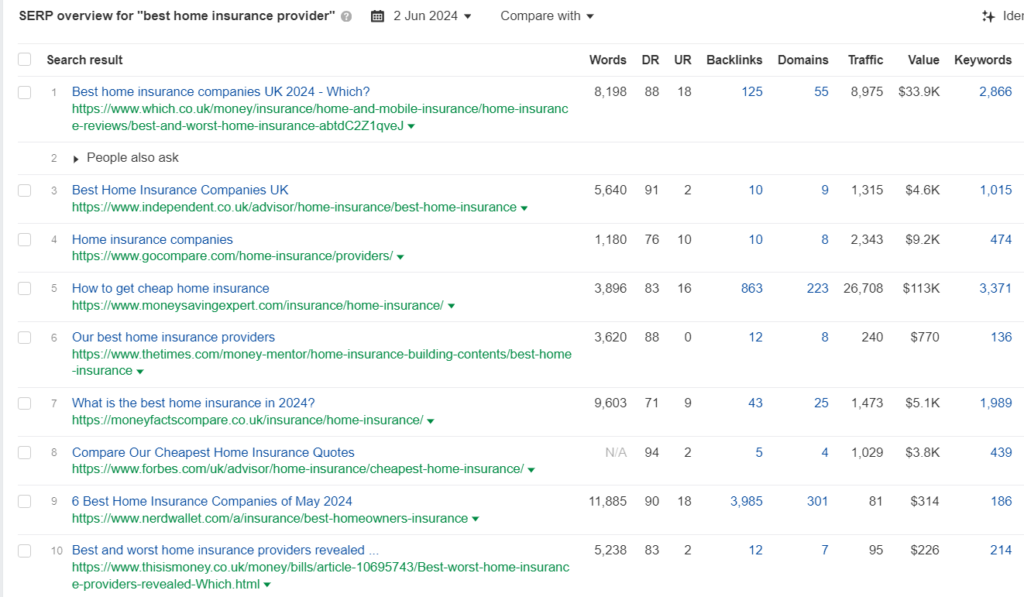Click the Traffic column header

[866, 59]
